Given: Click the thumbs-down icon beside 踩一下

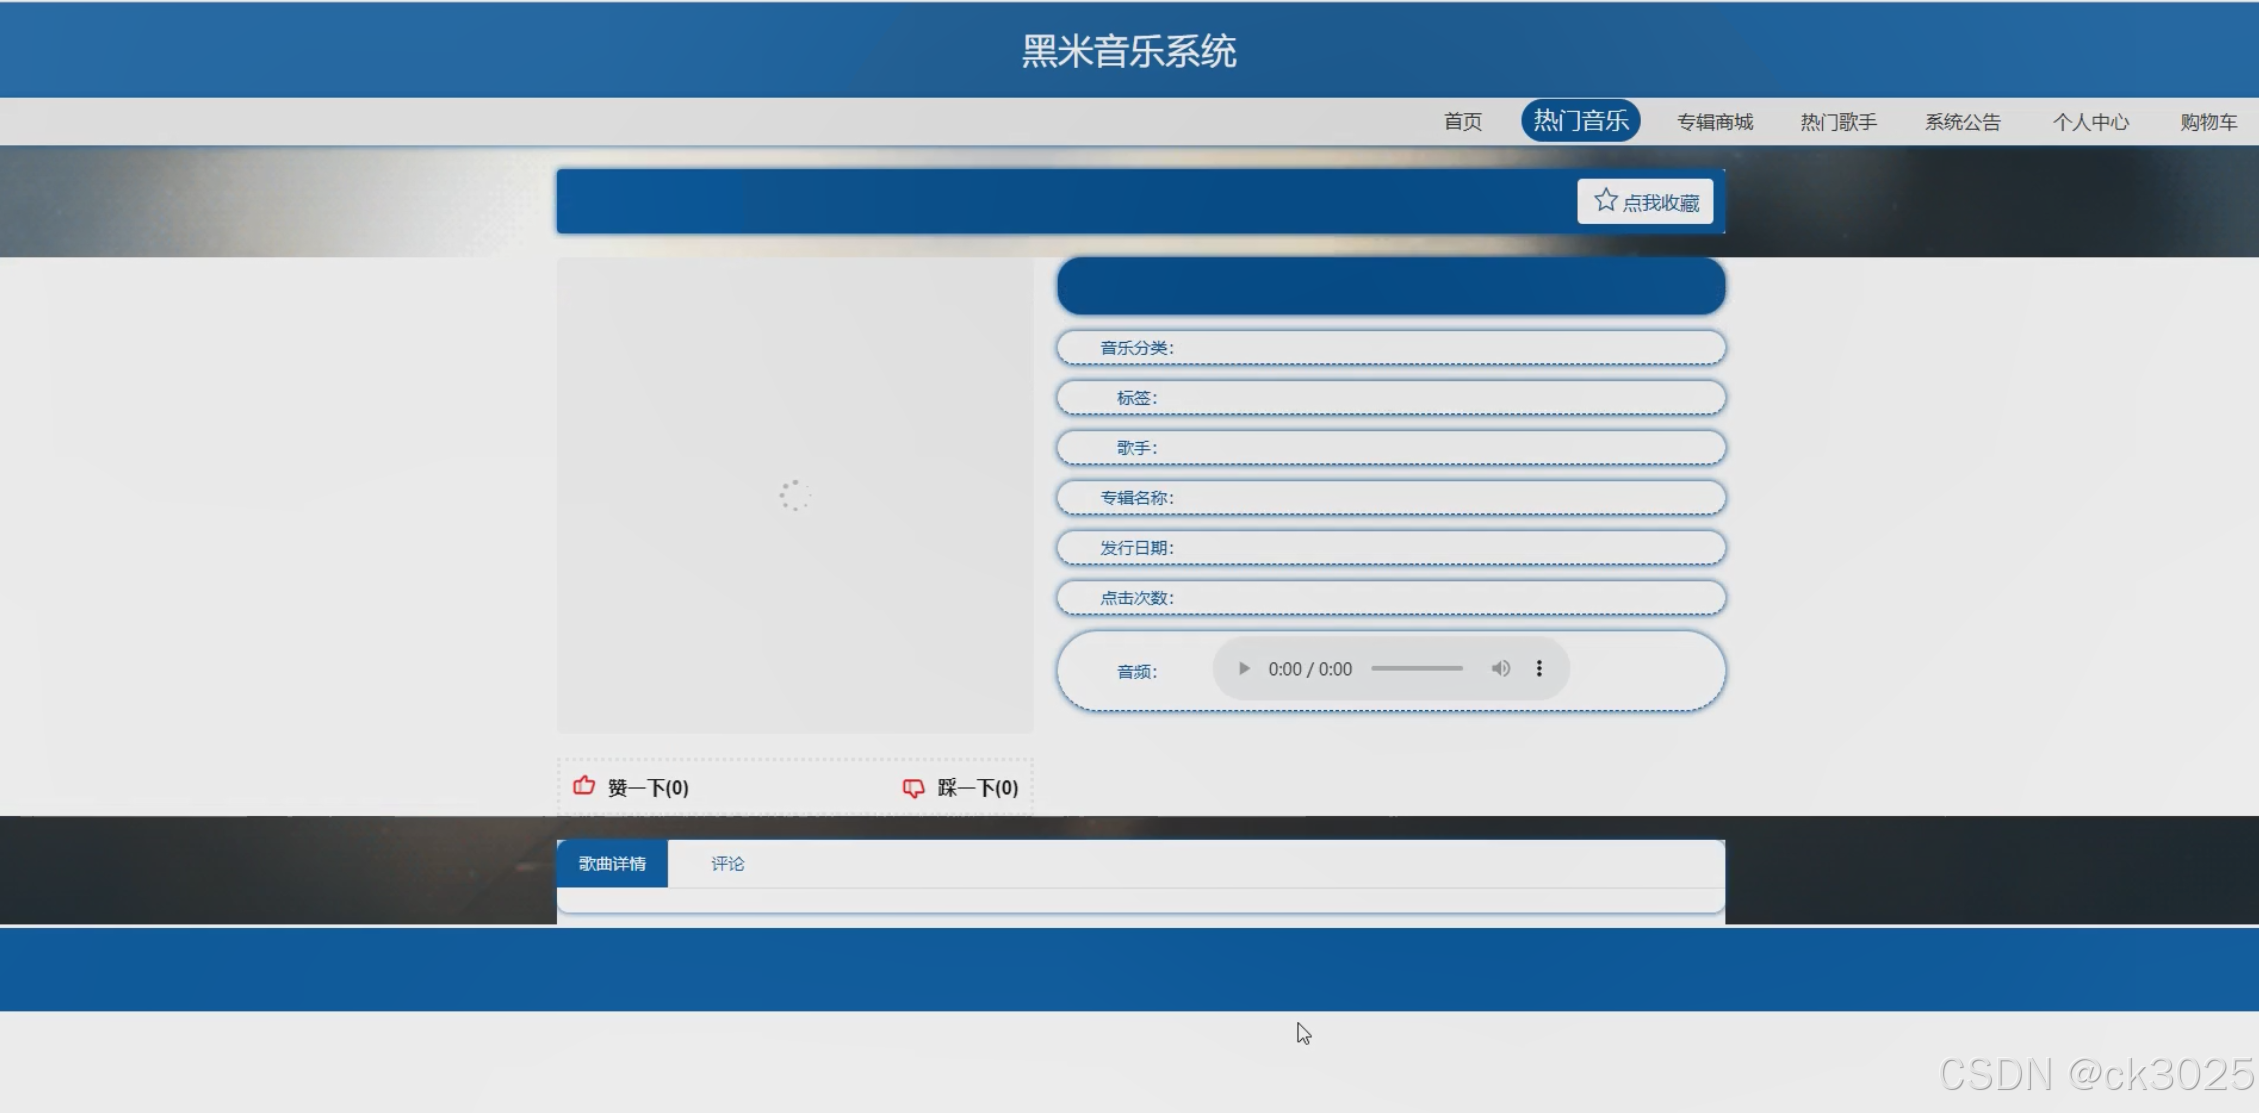Looking at the screenshot, I should tap(913, 788).
